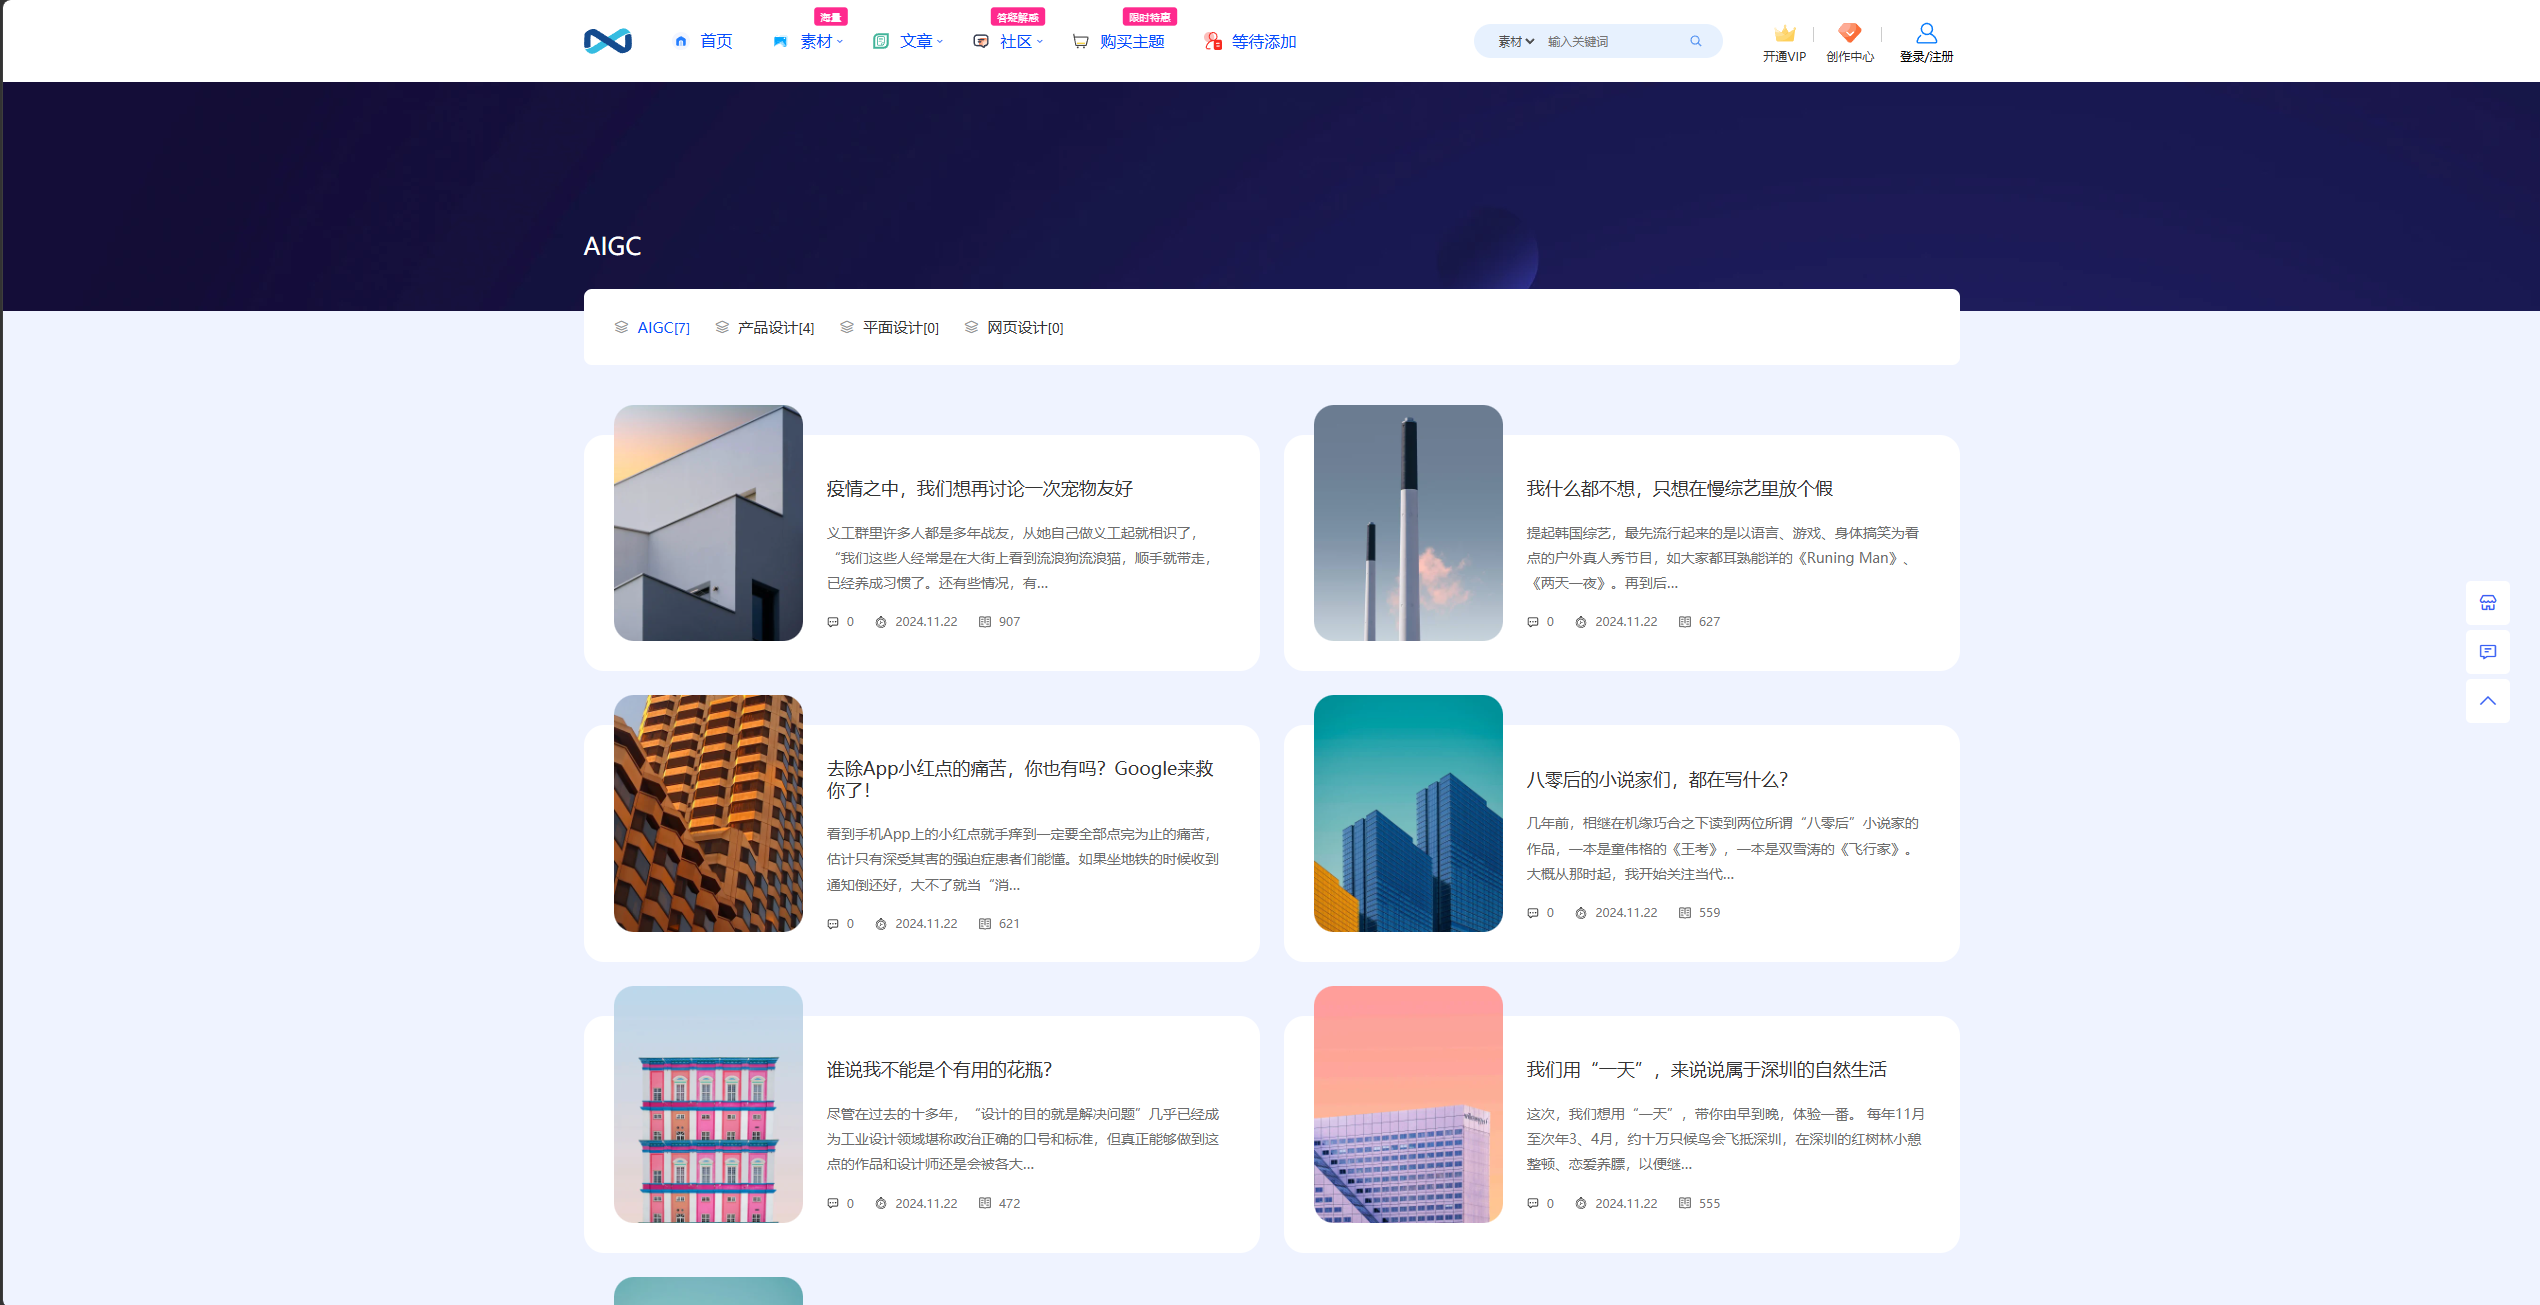Click the blue skyscraper thumbnail of 八零后 article
Image resolution: width=2540 pixels, height=1305 pixels.
pyautogui.click(x=1408, y=813)
